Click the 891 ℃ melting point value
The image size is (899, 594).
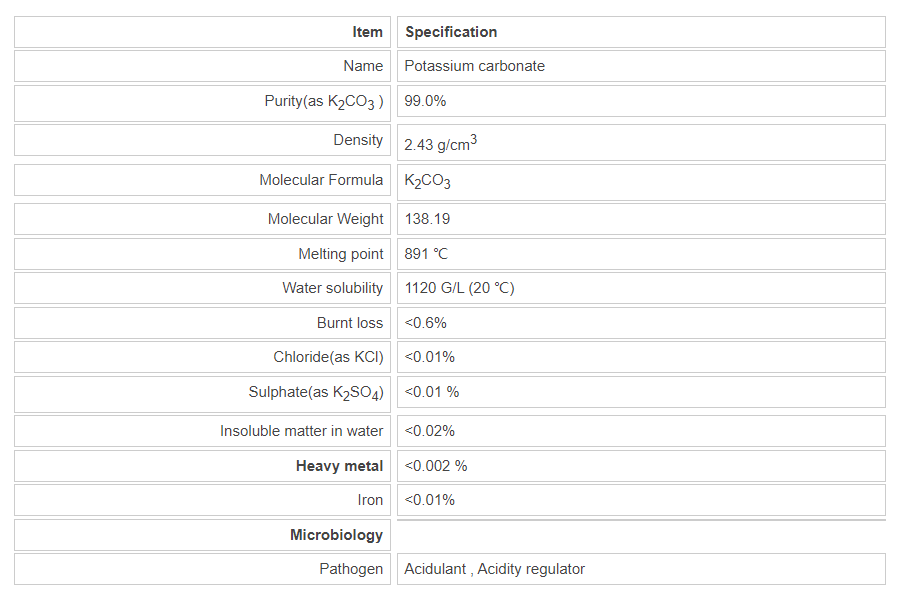[426, 254]
